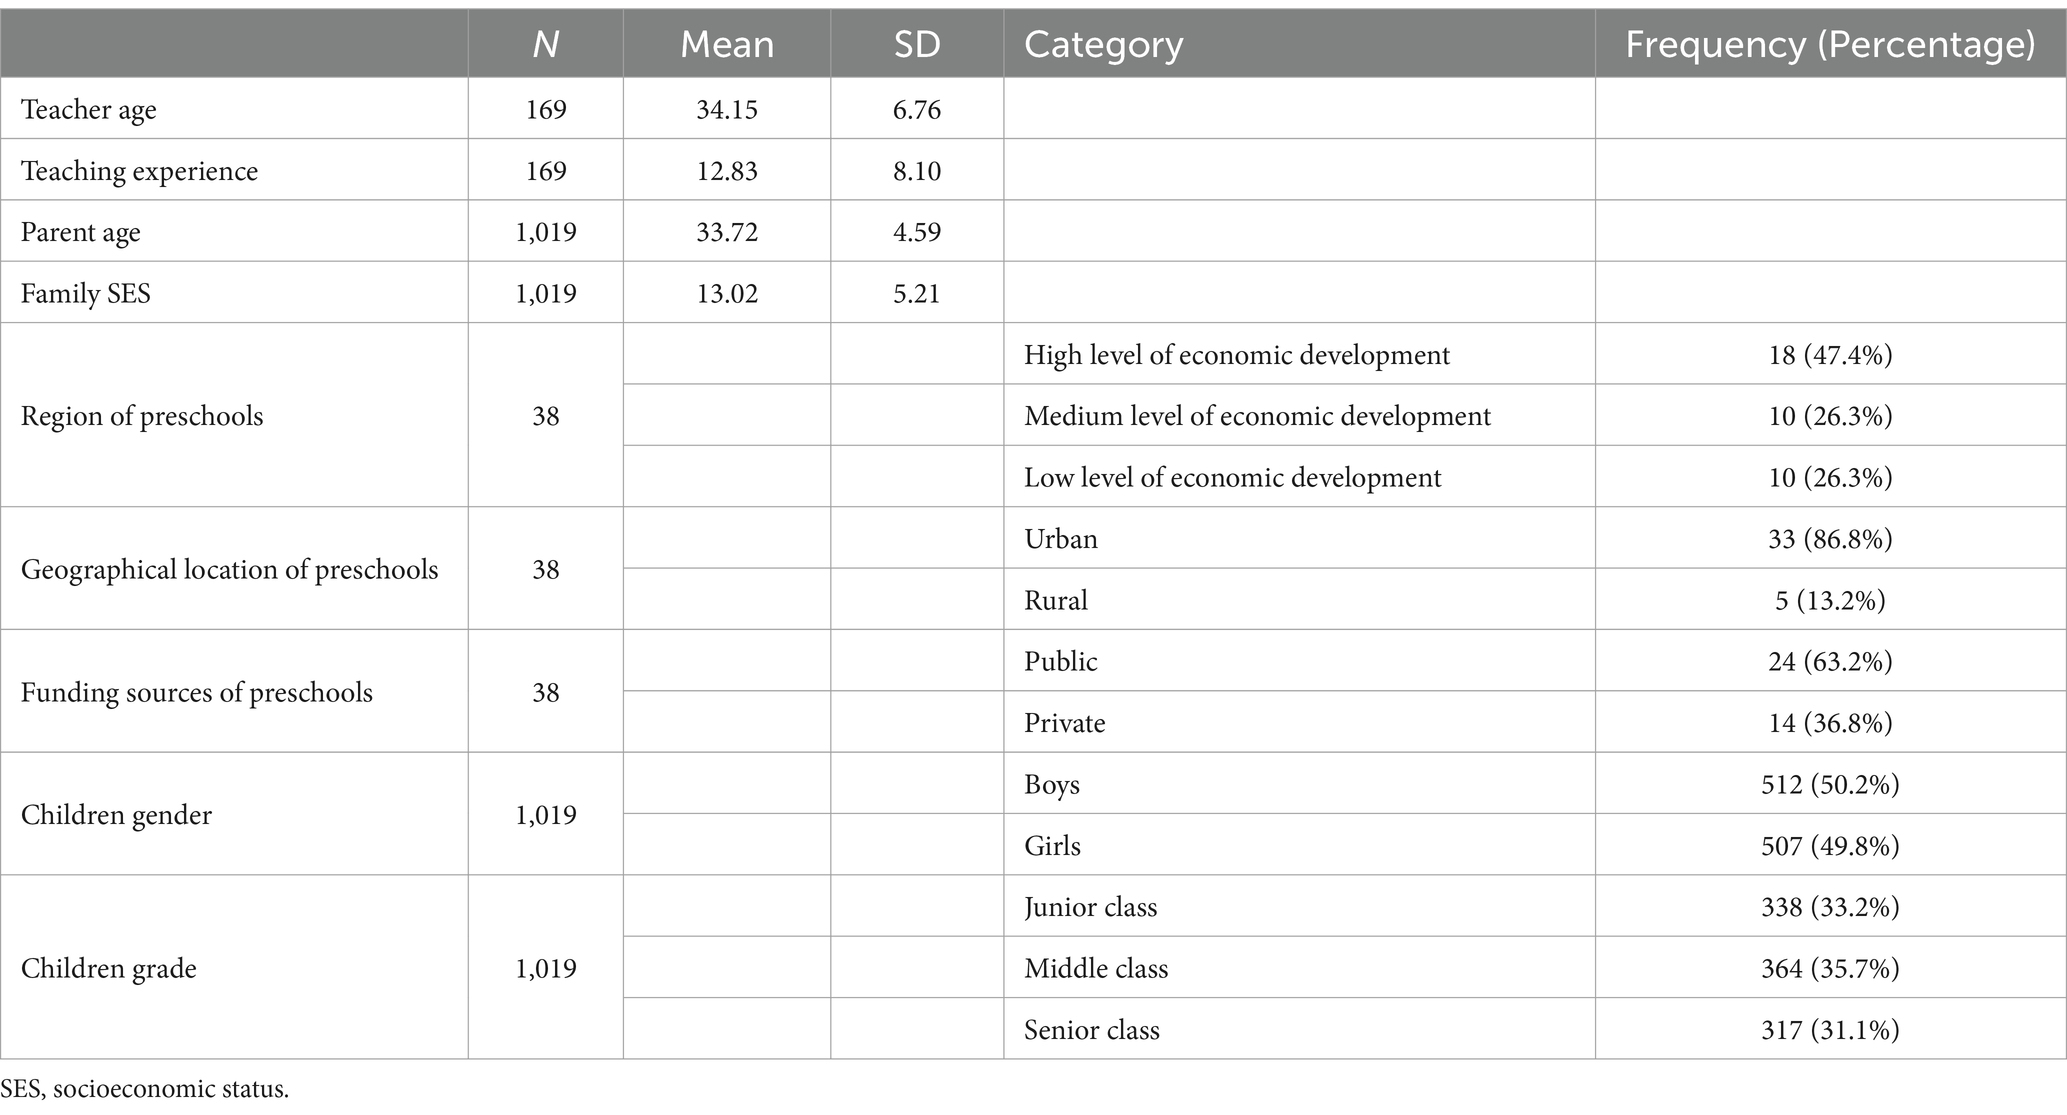Select the 512 (50.2%) Boys frequency
Viewport: 2067px width, 1115px height.
tap(1830, 784)
